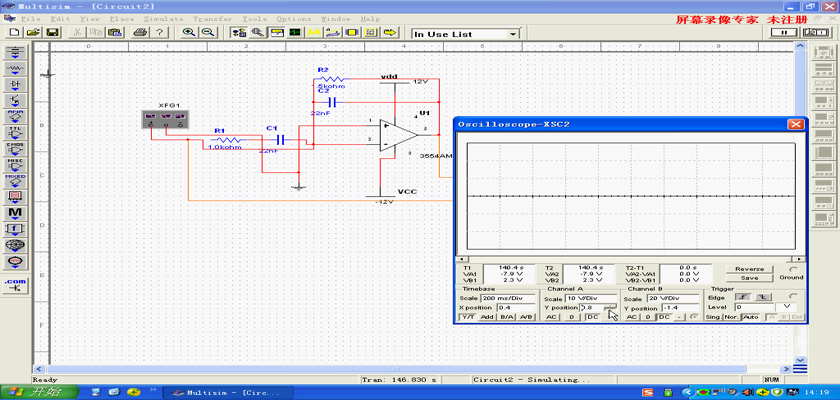Open the Transfer menu
Screen dimensions: 840x400
click(213, 19)
